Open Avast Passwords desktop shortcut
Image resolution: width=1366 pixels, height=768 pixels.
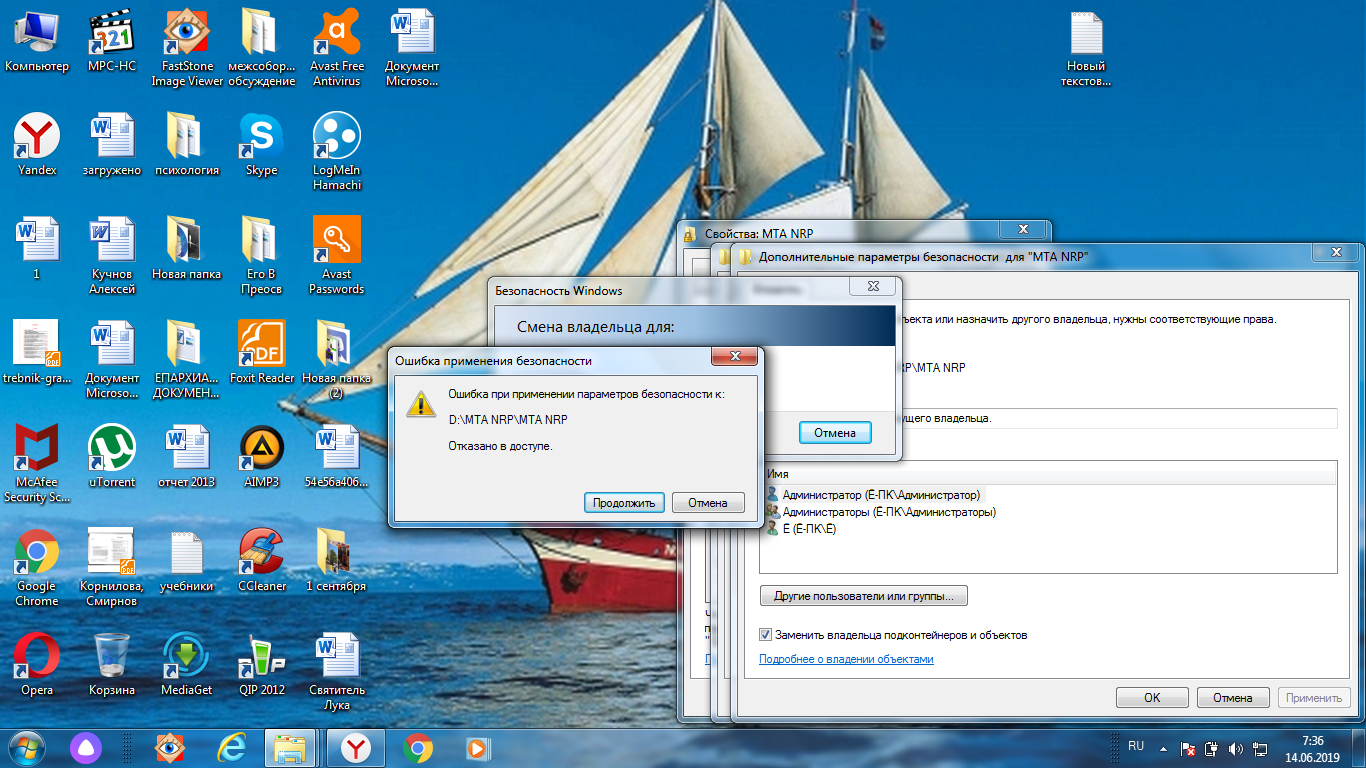click(x=337, y=256)
